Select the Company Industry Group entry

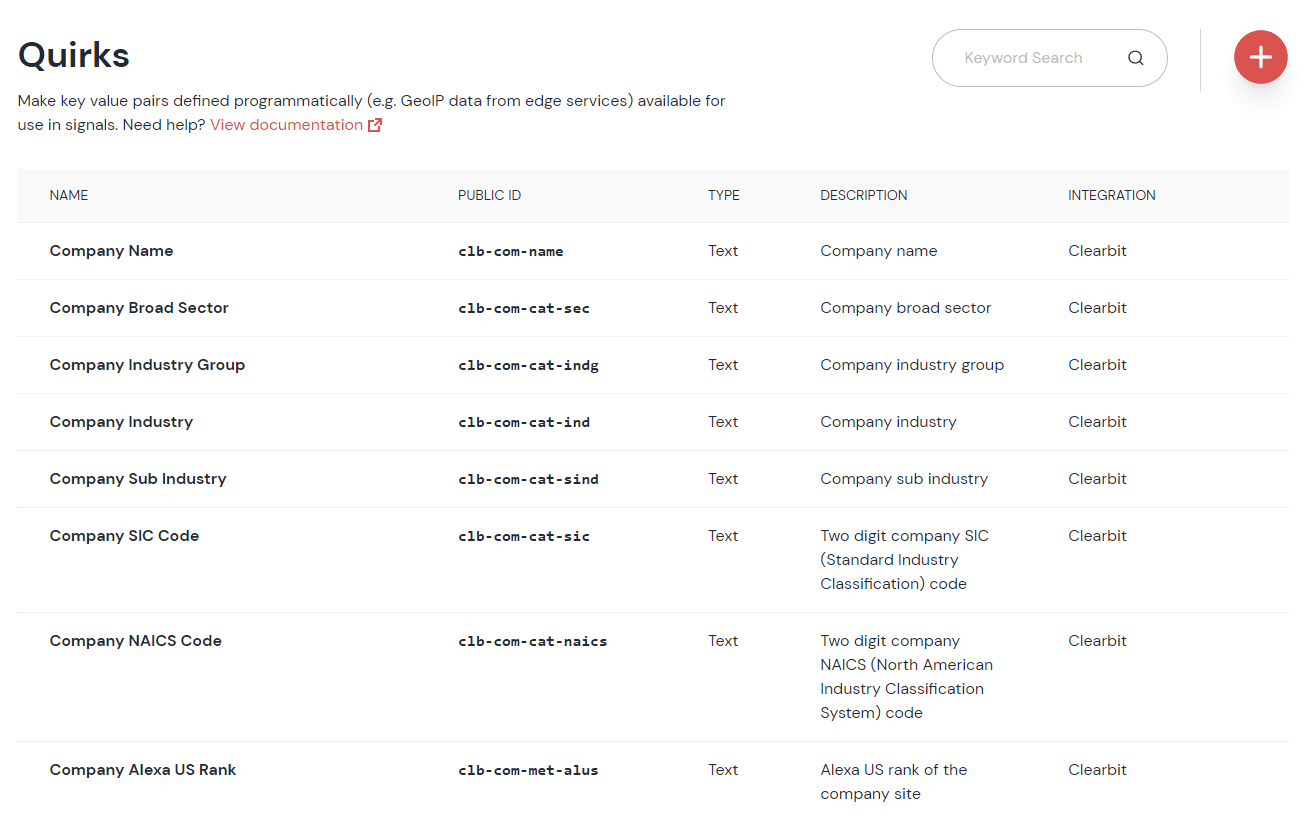point(147,365)
